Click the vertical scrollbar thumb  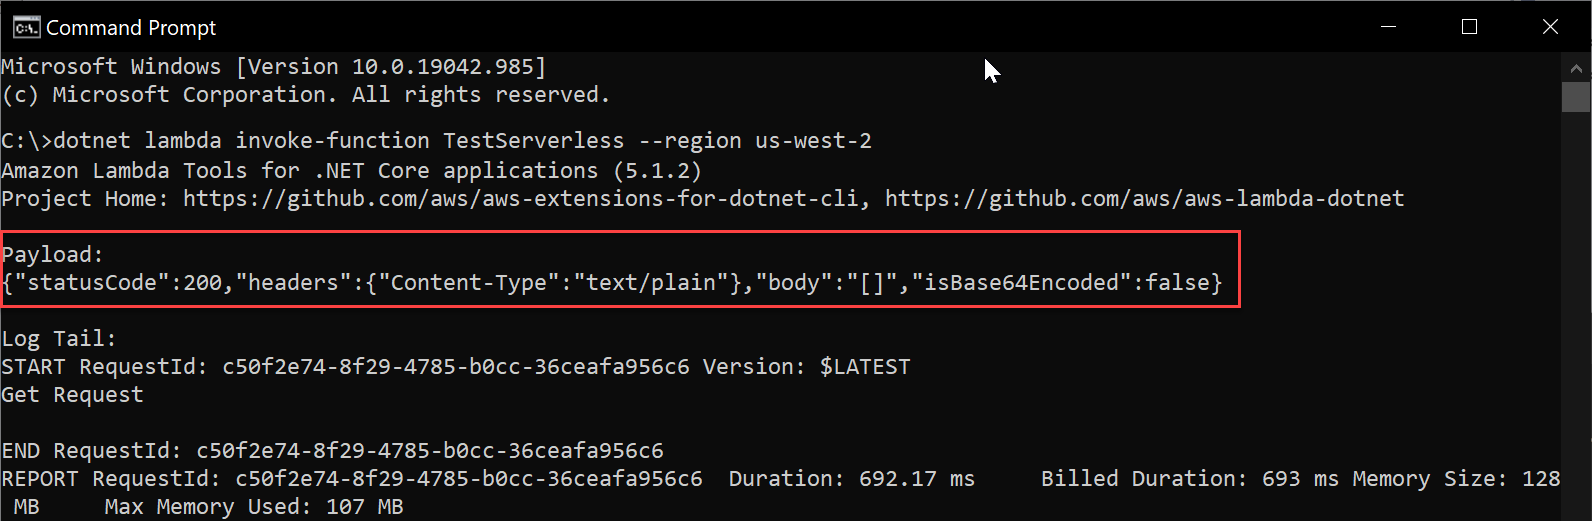point(1576,97)
